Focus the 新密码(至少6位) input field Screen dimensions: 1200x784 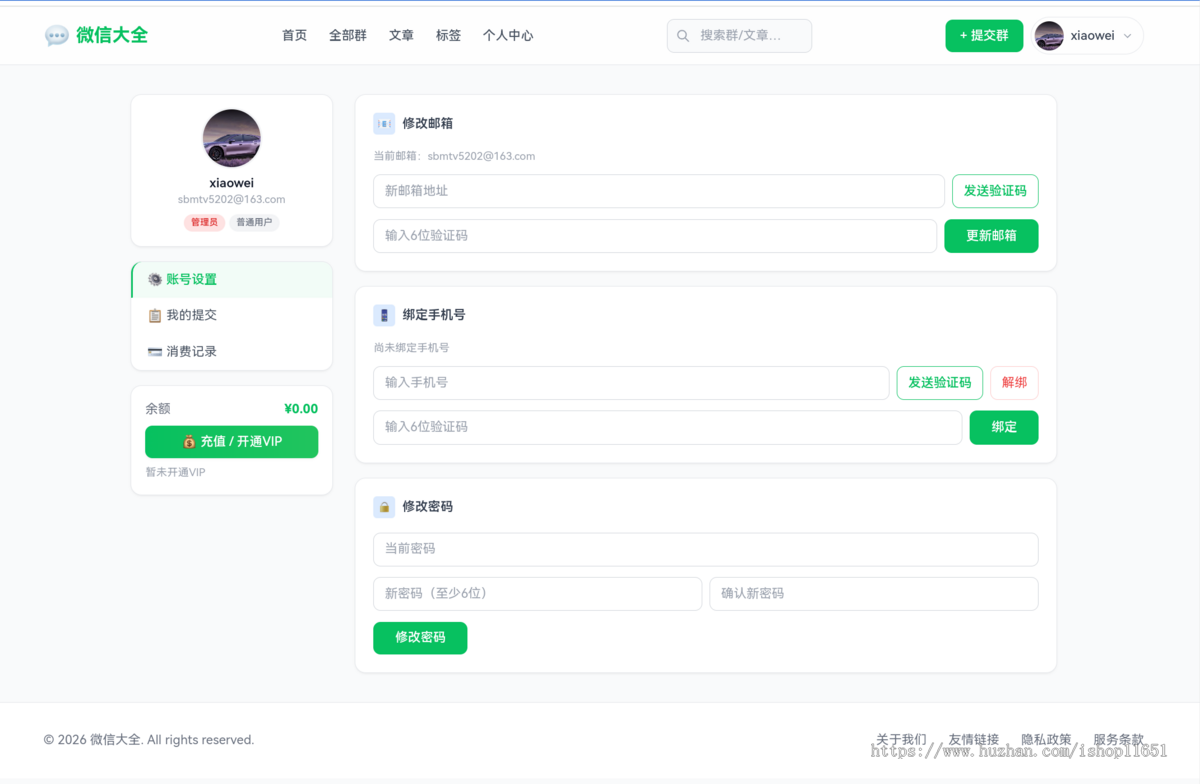click(538, 594)
